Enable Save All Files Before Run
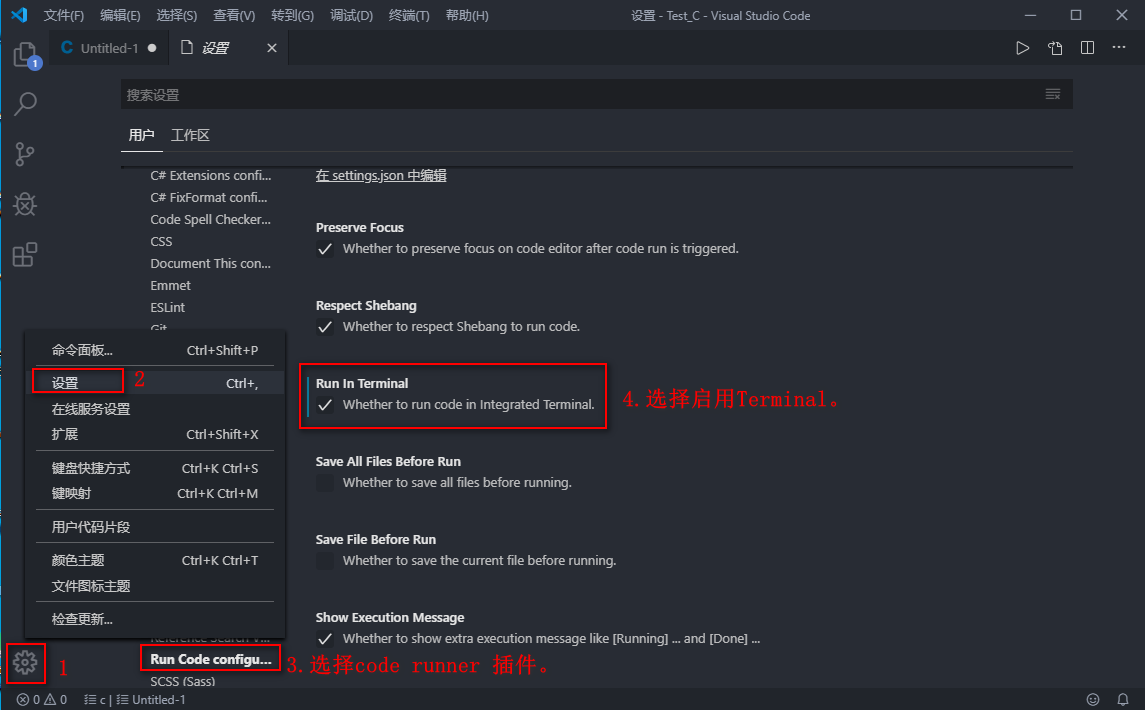The width and height of the screenshot is (1145, 710). point(324,482)
